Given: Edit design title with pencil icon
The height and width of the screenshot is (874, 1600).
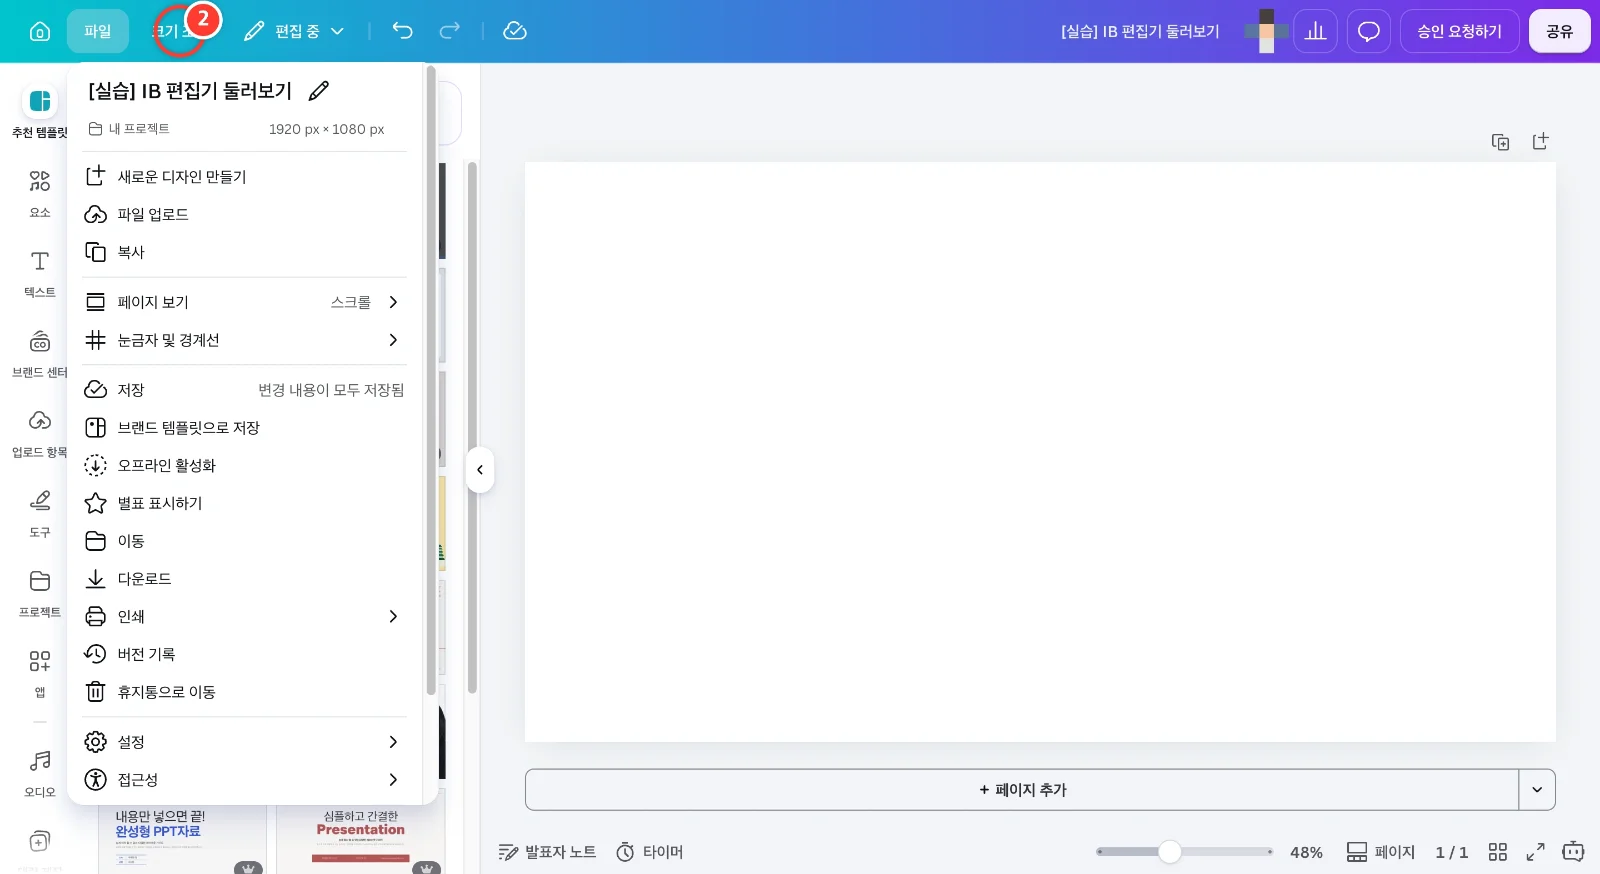Looking at the screenshot, I should point(319,91).
